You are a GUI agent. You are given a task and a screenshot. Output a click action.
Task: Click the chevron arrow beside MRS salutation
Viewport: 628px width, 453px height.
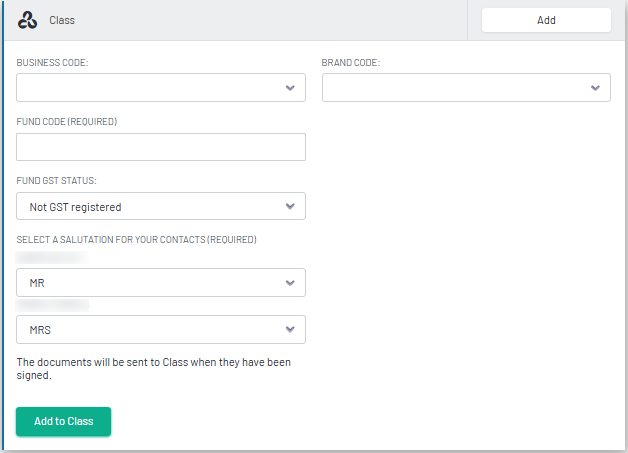click(290, 330)
